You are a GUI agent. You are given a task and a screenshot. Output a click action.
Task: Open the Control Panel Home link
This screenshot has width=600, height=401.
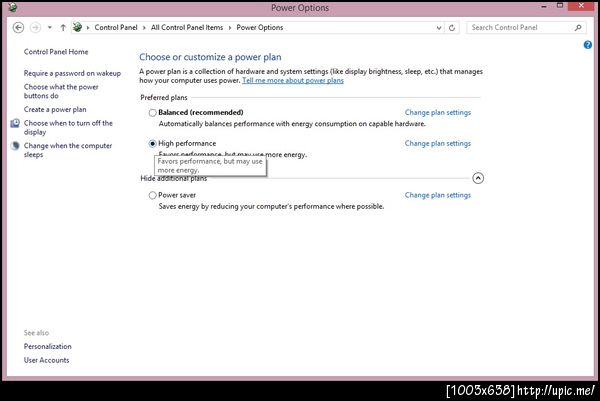tap(56, 52)
